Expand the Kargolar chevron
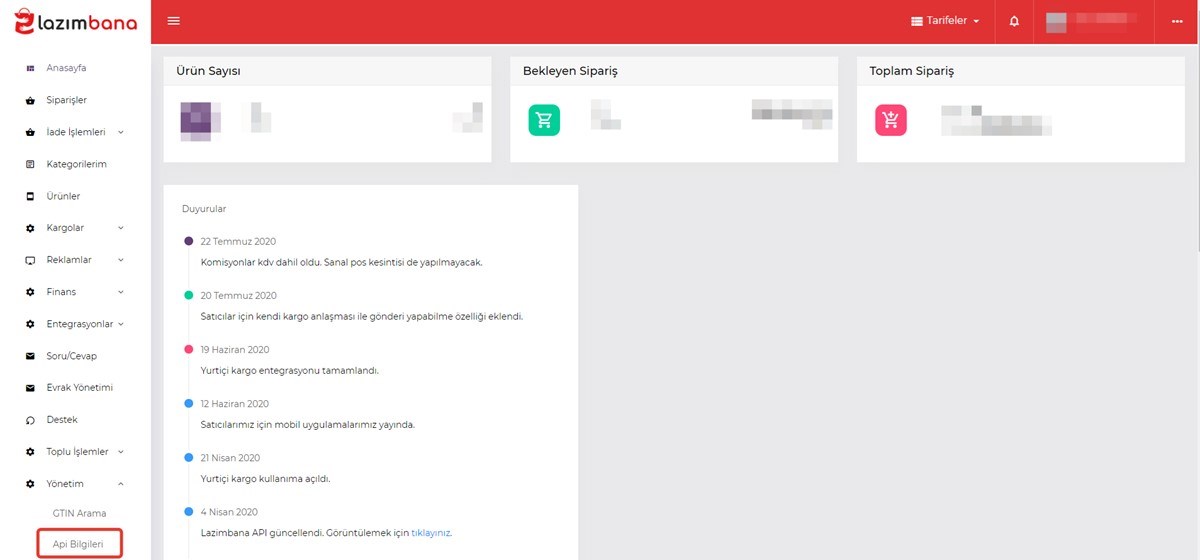 [121, 228]
